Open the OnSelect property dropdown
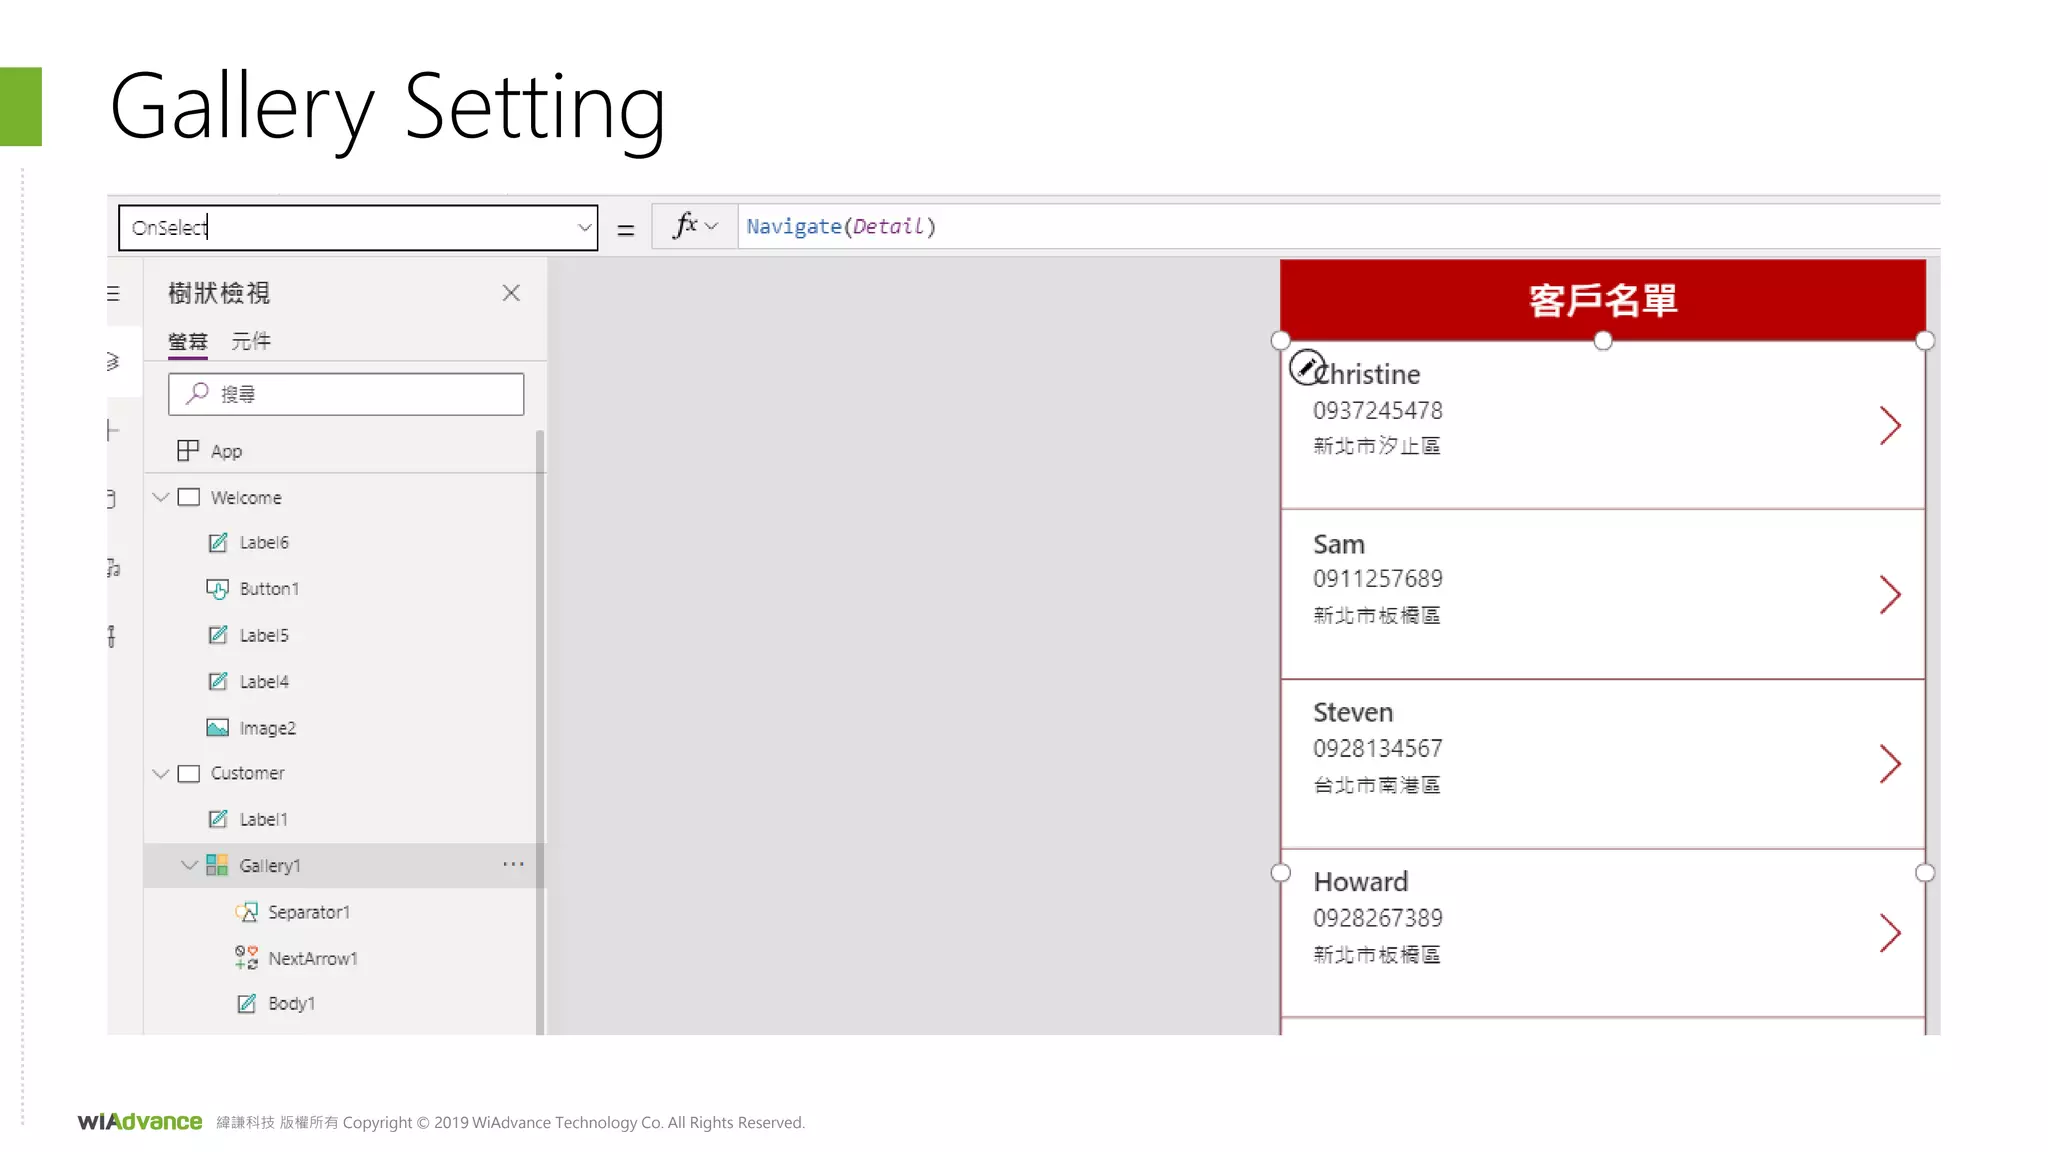The width and height of the screenshot is (2048, 1152). [x=584, y=228]
